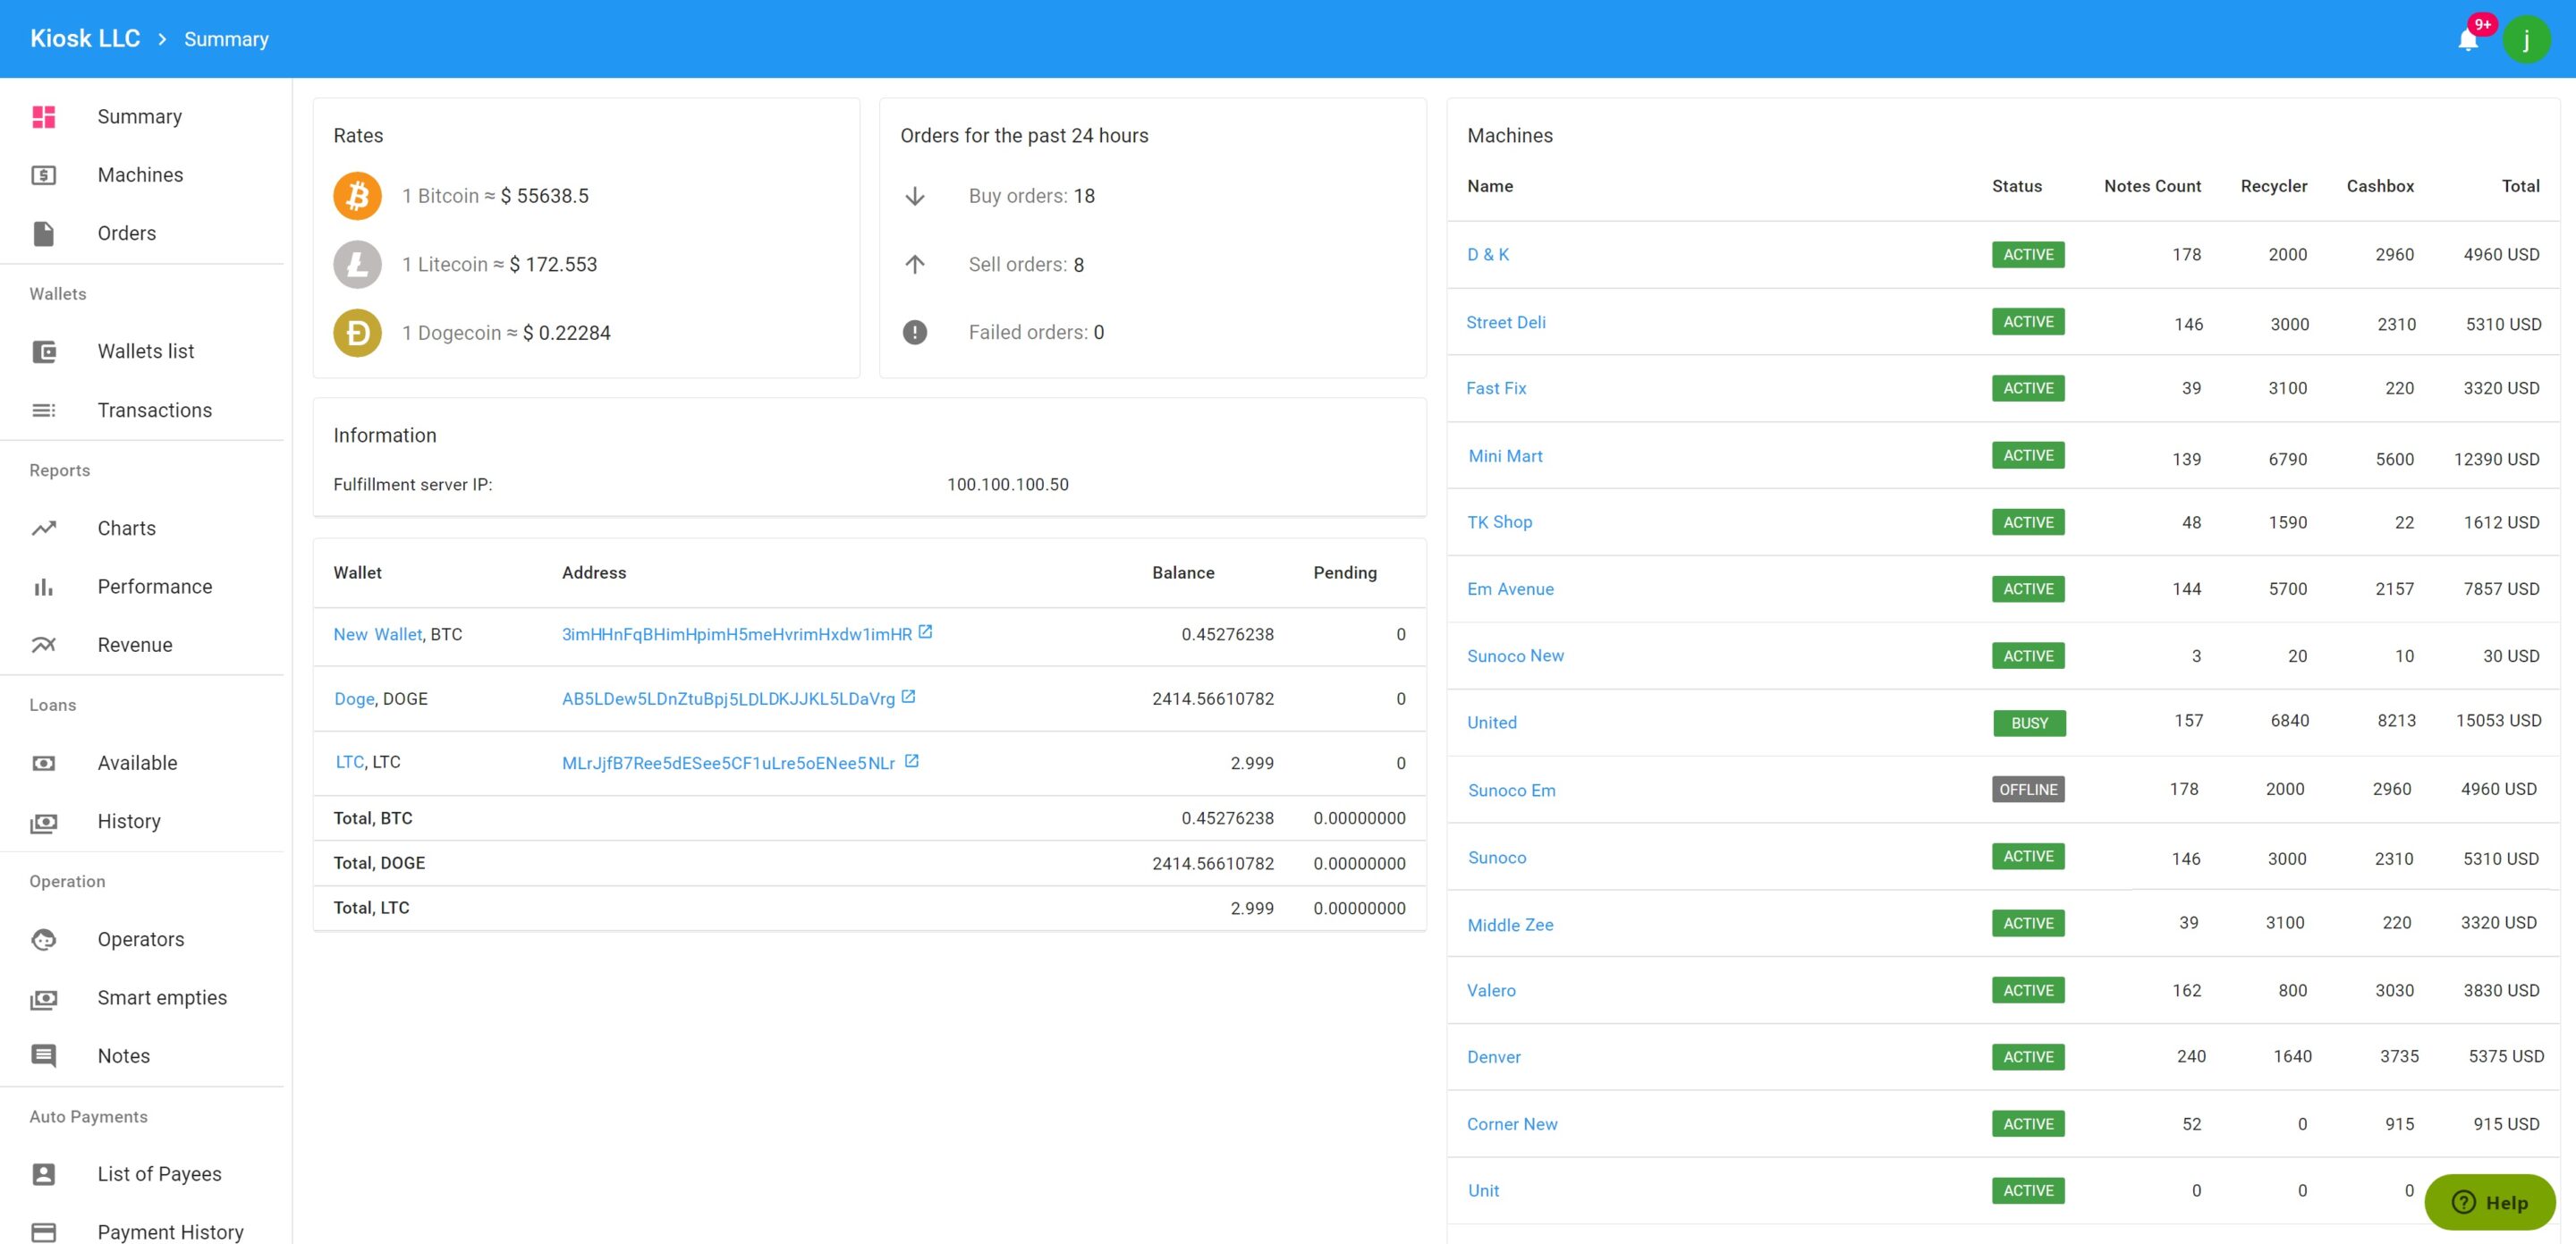
Task: Open the notification bell with 9+ badge
Action: [2468, 39]
